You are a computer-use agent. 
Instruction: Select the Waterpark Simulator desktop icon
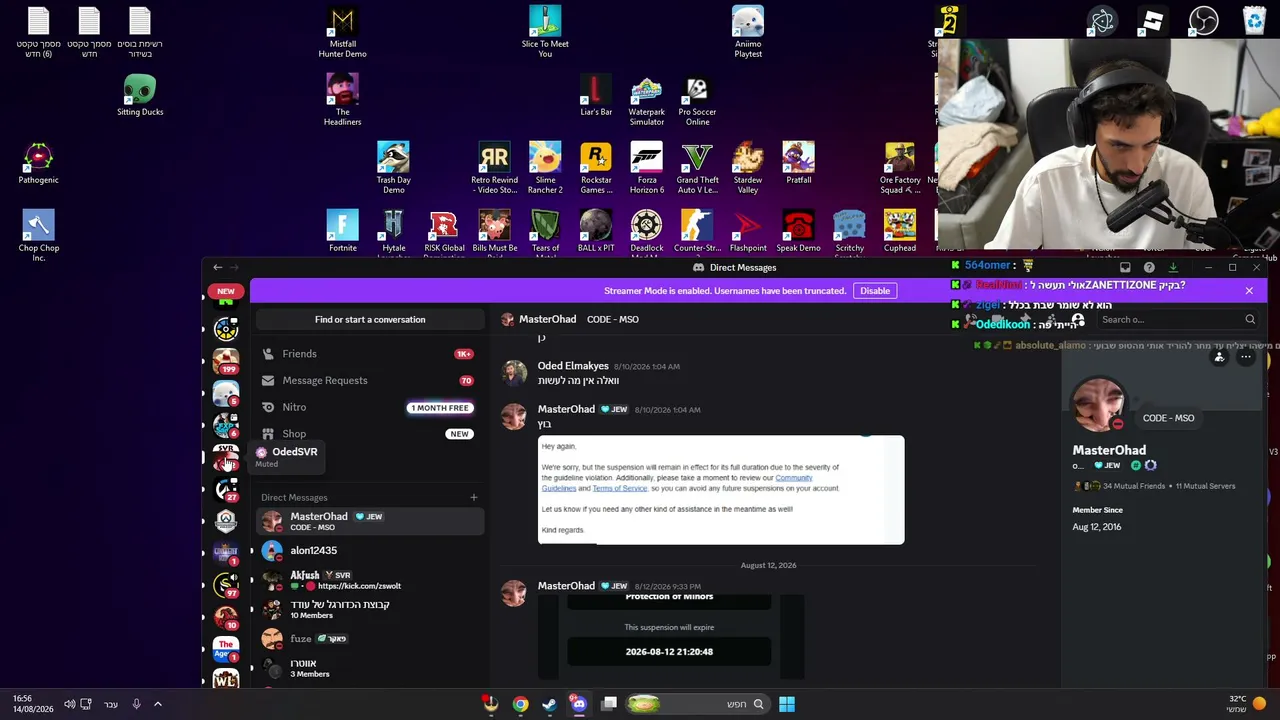tap(647, 101)
